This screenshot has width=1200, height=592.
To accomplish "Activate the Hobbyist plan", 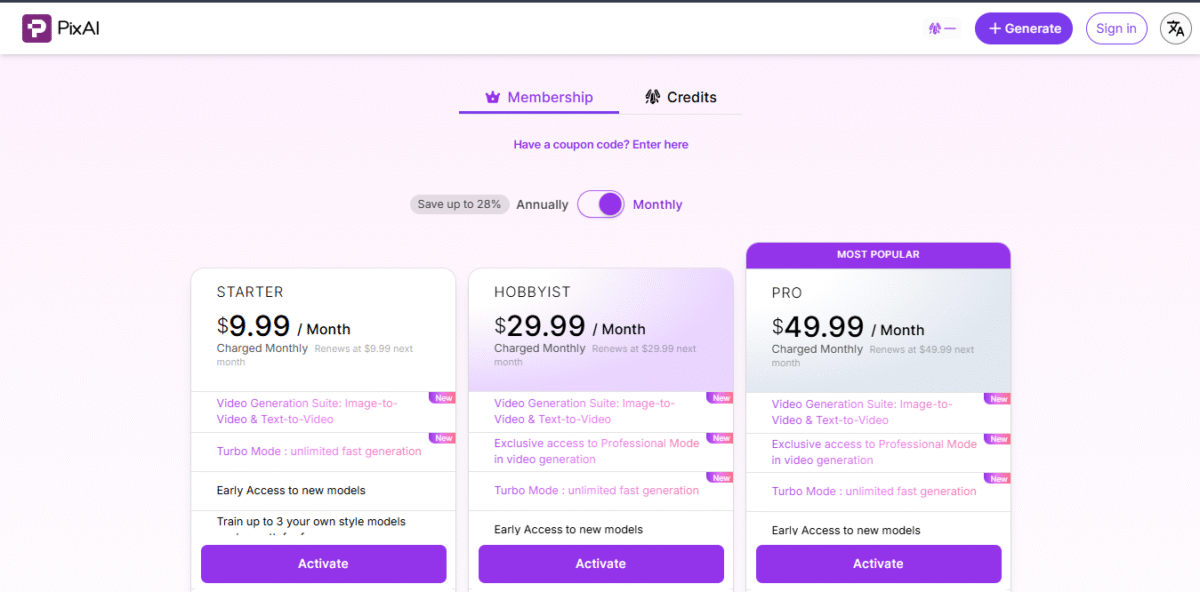I will point(600,563).
